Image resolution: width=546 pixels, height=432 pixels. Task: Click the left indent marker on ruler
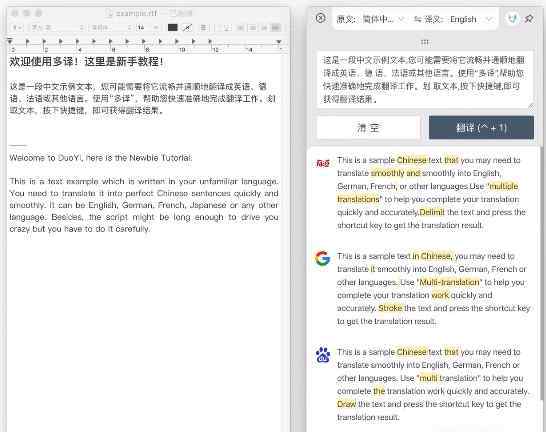10,41
